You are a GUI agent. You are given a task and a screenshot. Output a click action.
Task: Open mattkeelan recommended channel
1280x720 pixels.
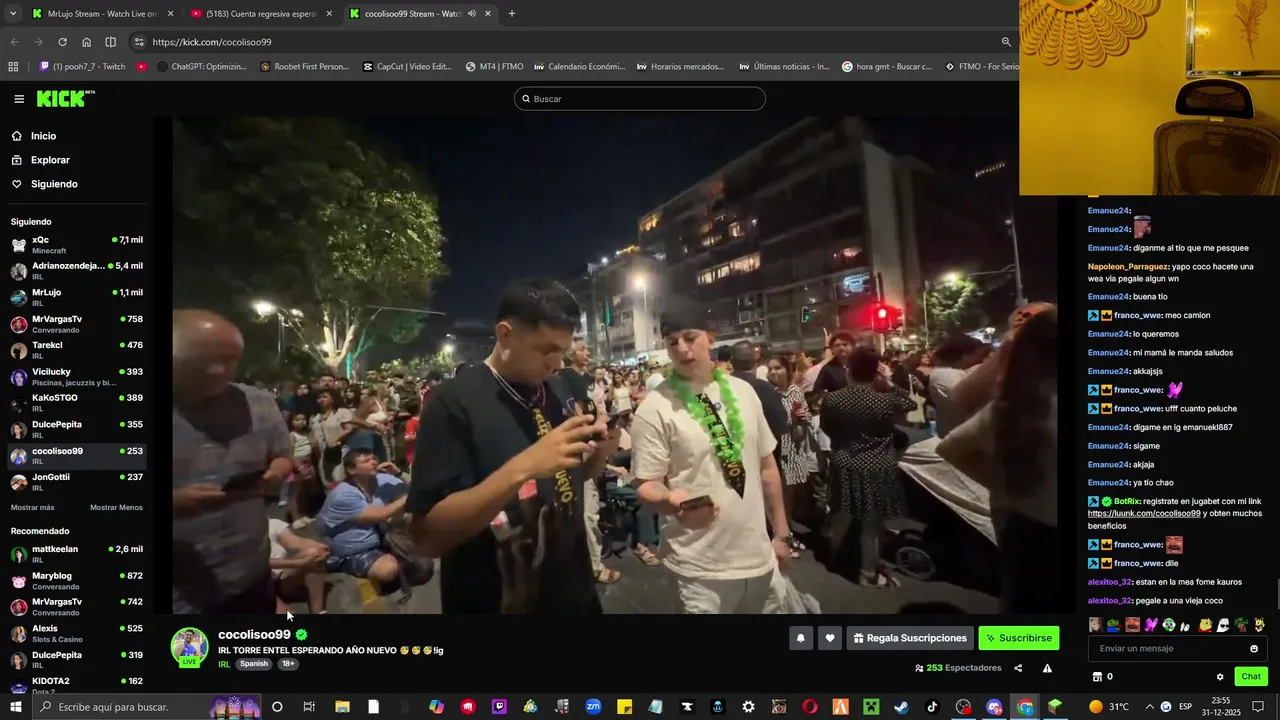pyautogui.click(x=76, y=554)
